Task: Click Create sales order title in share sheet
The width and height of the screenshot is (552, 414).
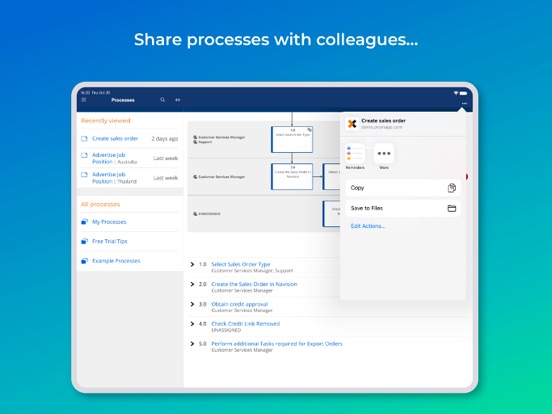Action: pos(383,121)
